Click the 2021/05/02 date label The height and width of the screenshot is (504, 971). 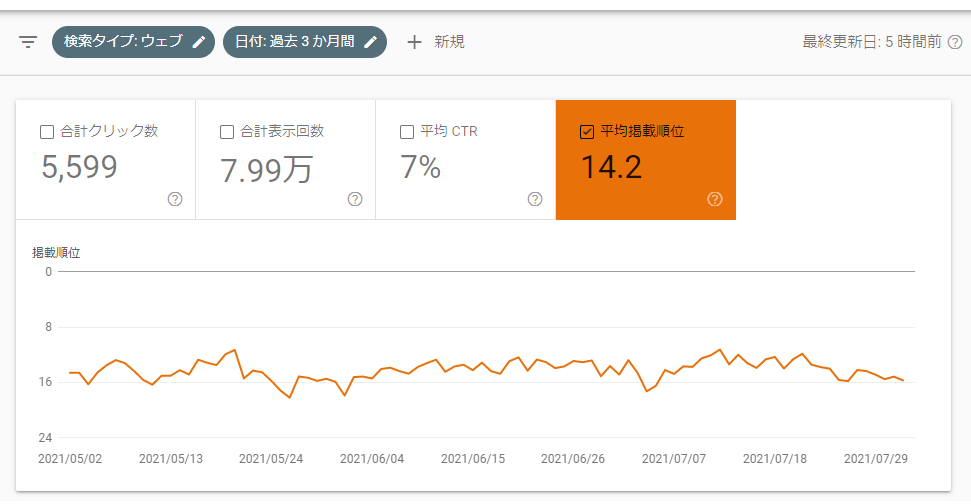pyautogui.click(x=70, y=459)
